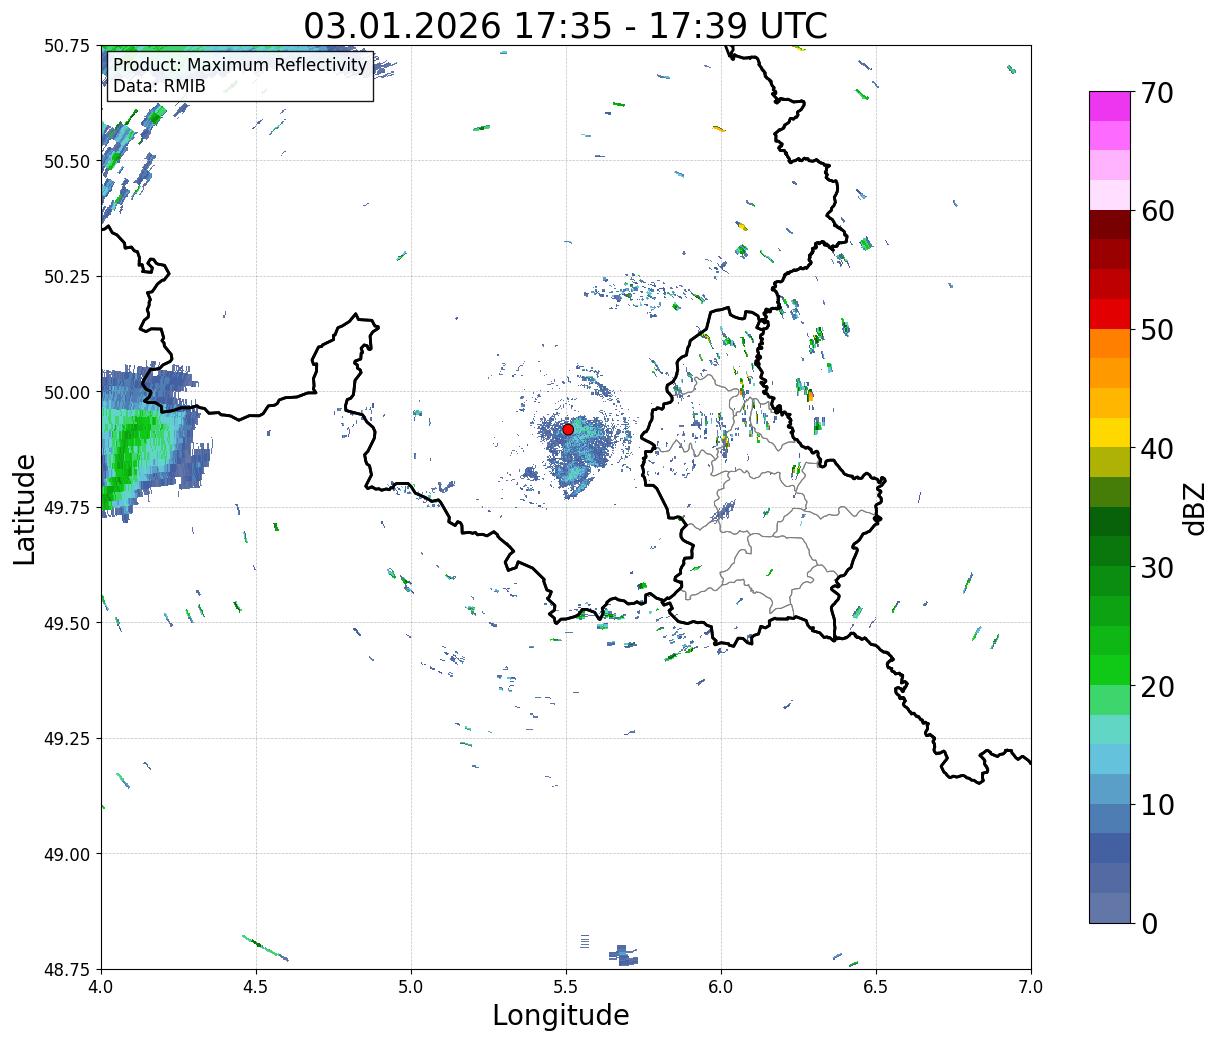The height and width of the screenshot is (1040, 1219).
Task: Click the latitude tick label '50.75'
Action: pos(67,46)
